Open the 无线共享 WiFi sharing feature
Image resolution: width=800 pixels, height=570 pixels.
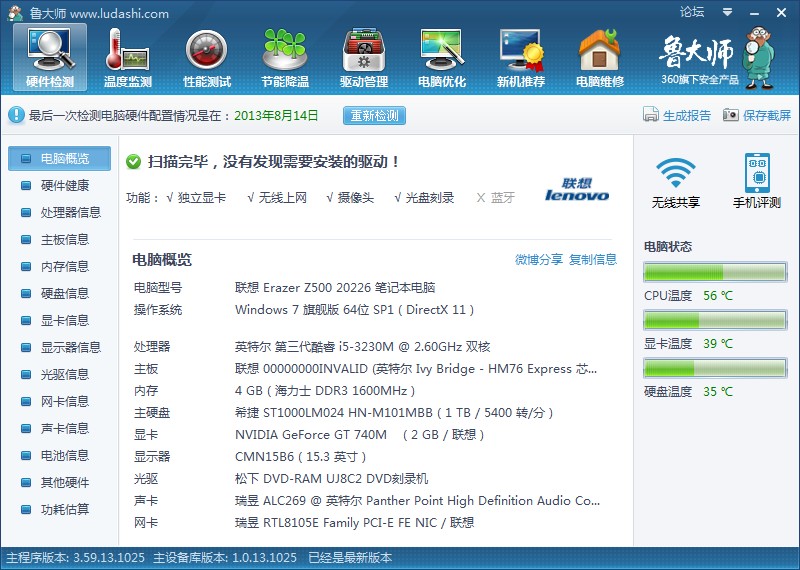click(676, 181)
